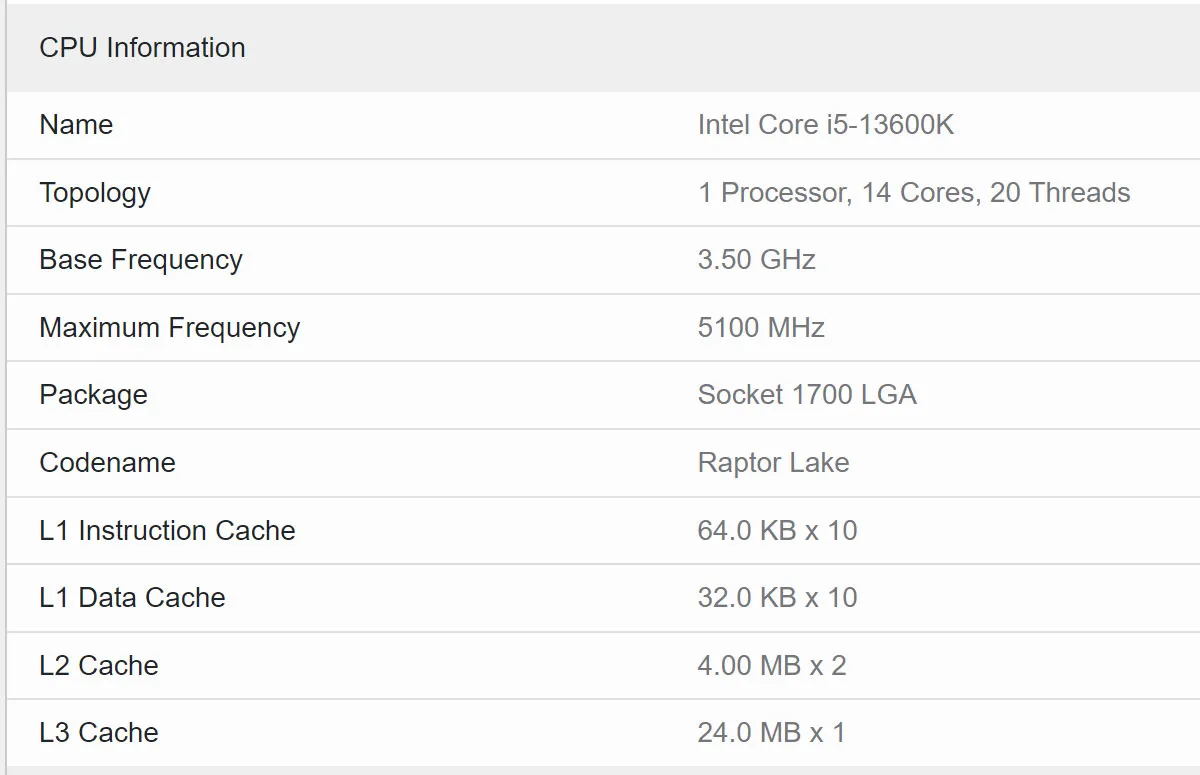Click the Maximum Frequency label
Viewport: 1200px width, 775px height.
click(170, 328)
